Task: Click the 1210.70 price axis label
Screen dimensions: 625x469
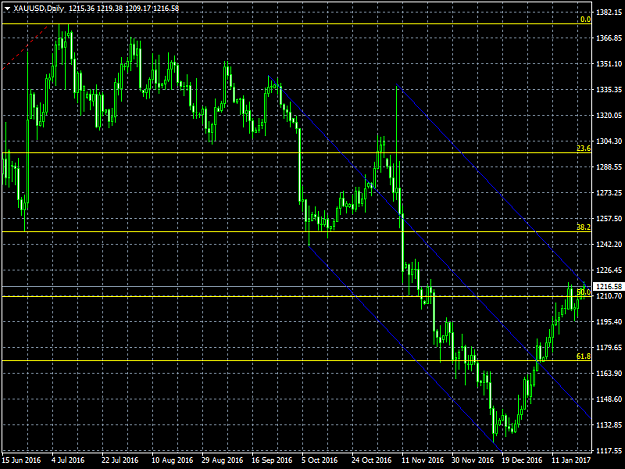Action: [609, 296]
